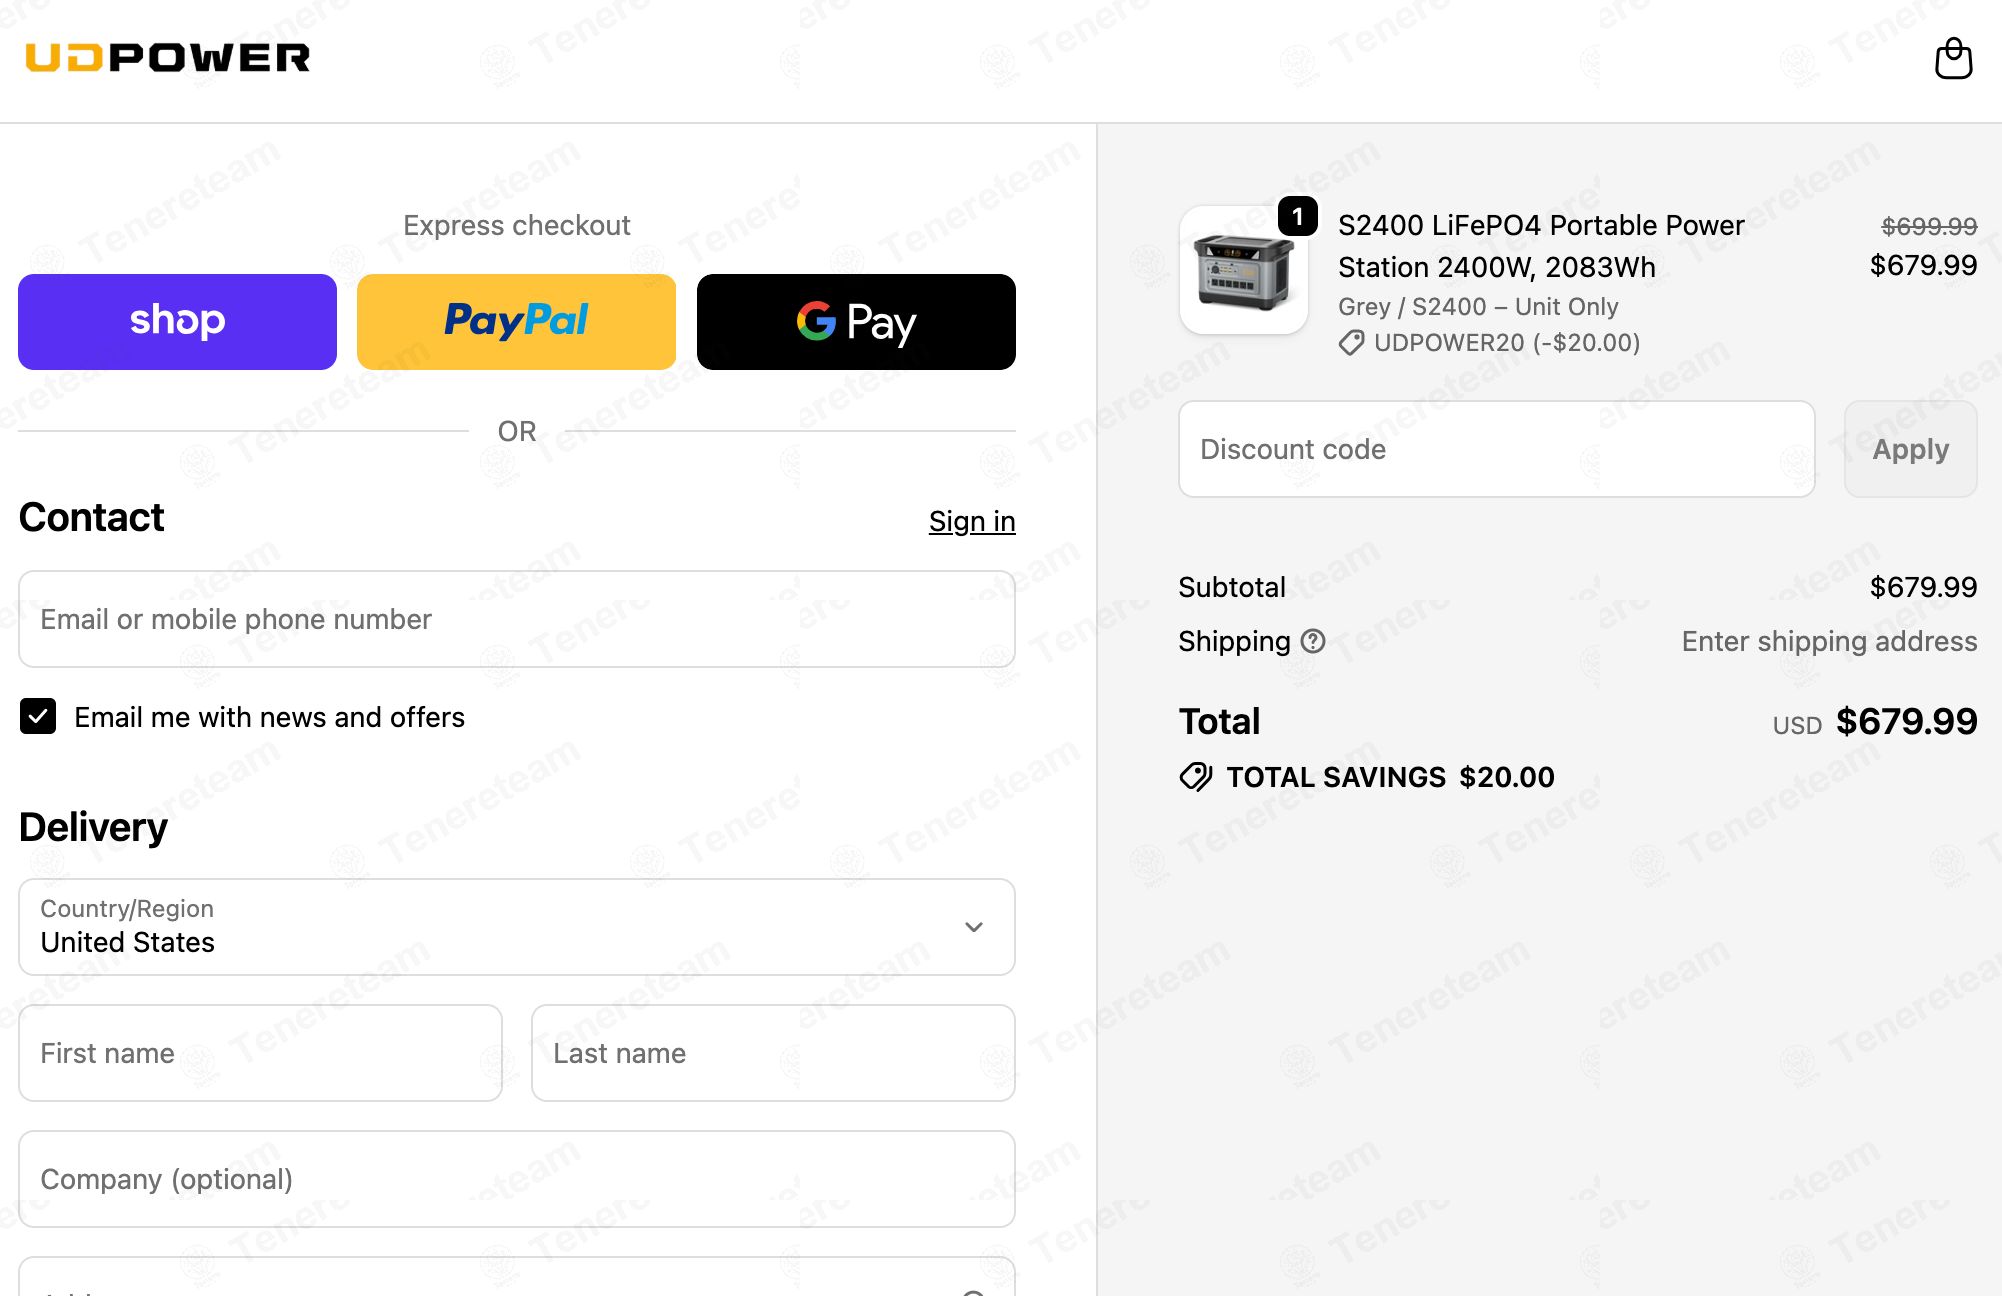Click the crossed-out $699.99 price

1929,226
